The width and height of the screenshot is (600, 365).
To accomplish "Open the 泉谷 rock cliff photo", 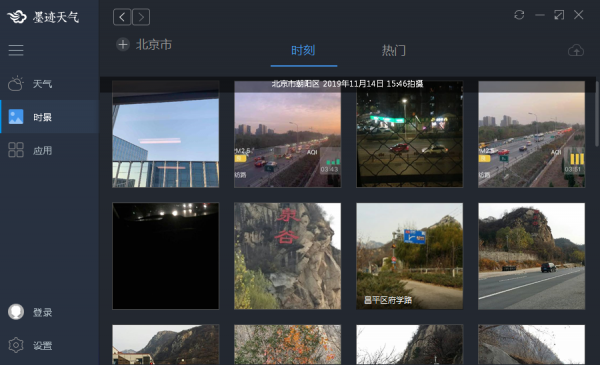I will coord(287,256).
